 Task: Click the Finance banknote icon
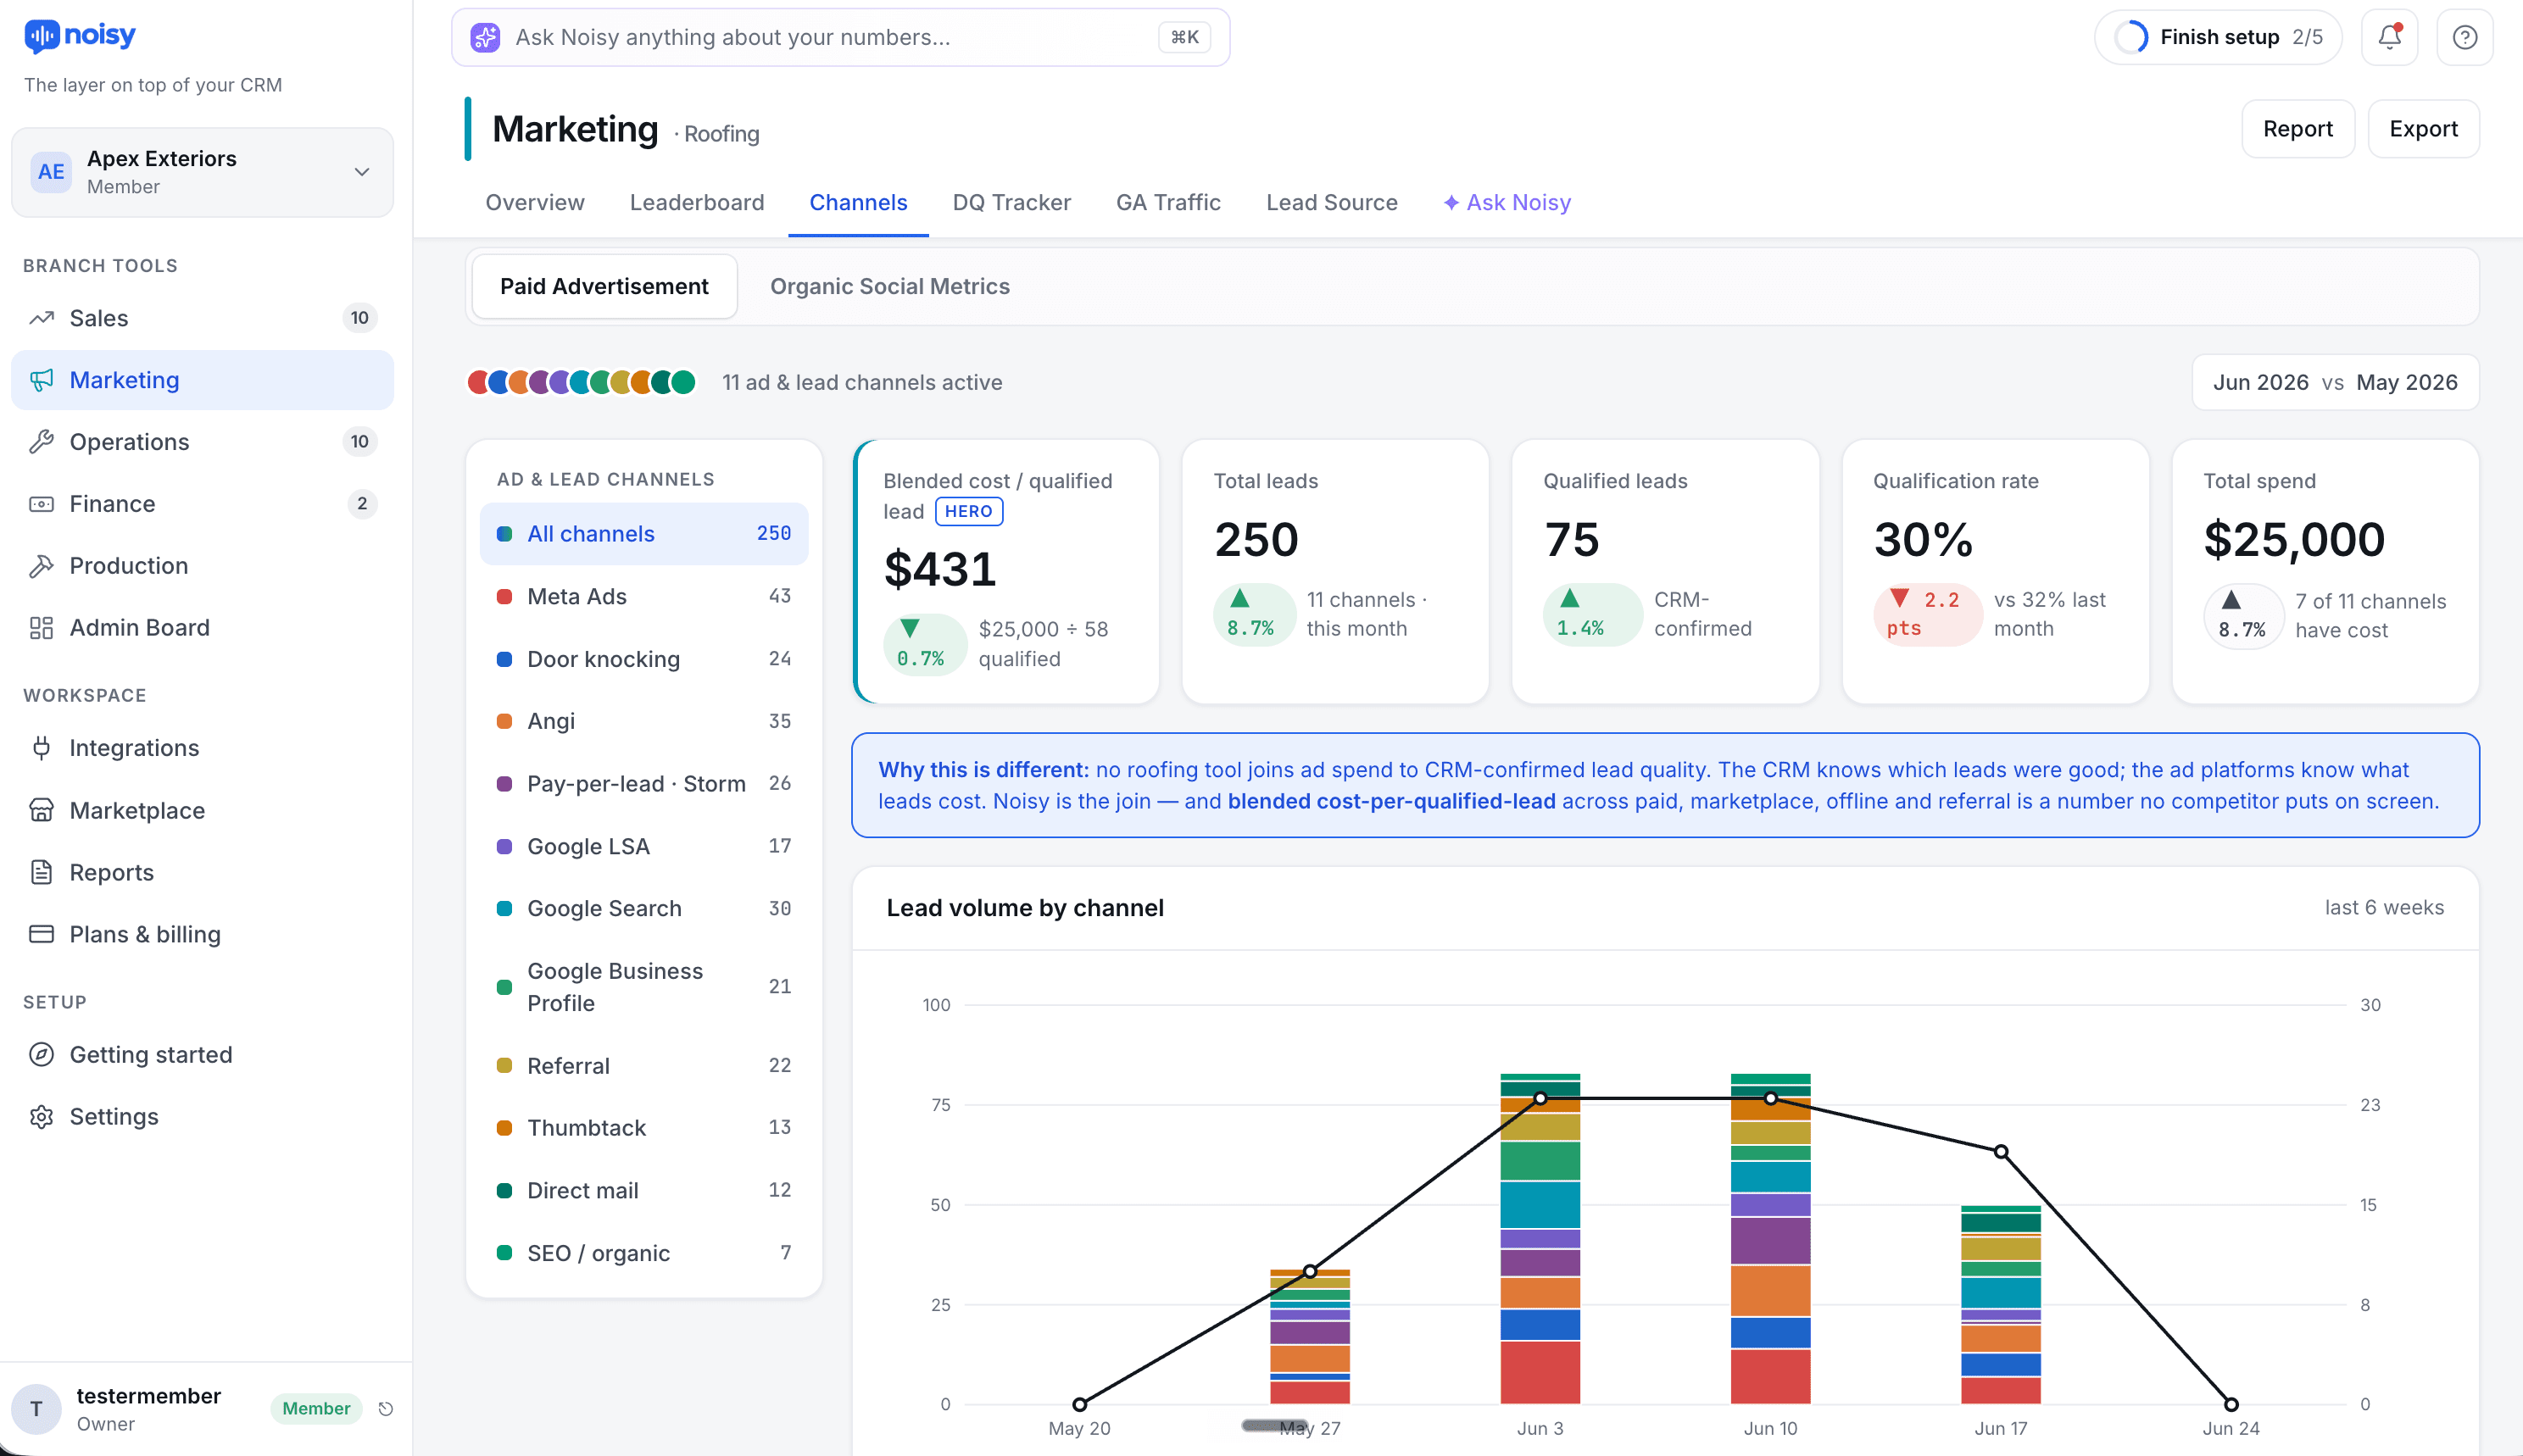point(41,504)
